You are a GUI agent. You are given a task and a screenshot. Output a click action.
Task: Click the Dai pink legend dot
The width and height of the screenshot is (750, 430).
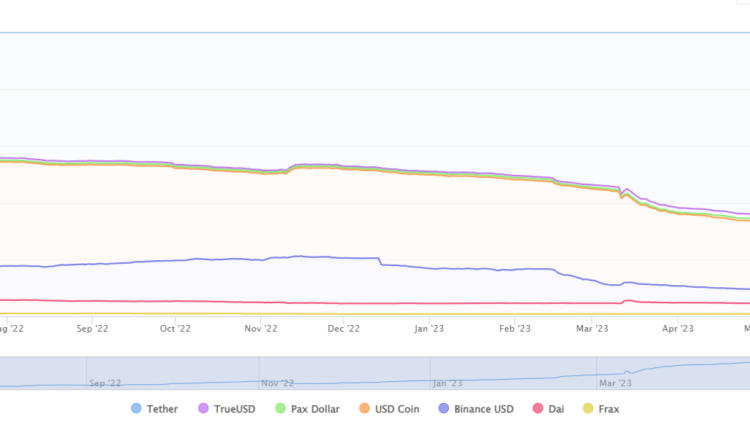click(537, 409)
